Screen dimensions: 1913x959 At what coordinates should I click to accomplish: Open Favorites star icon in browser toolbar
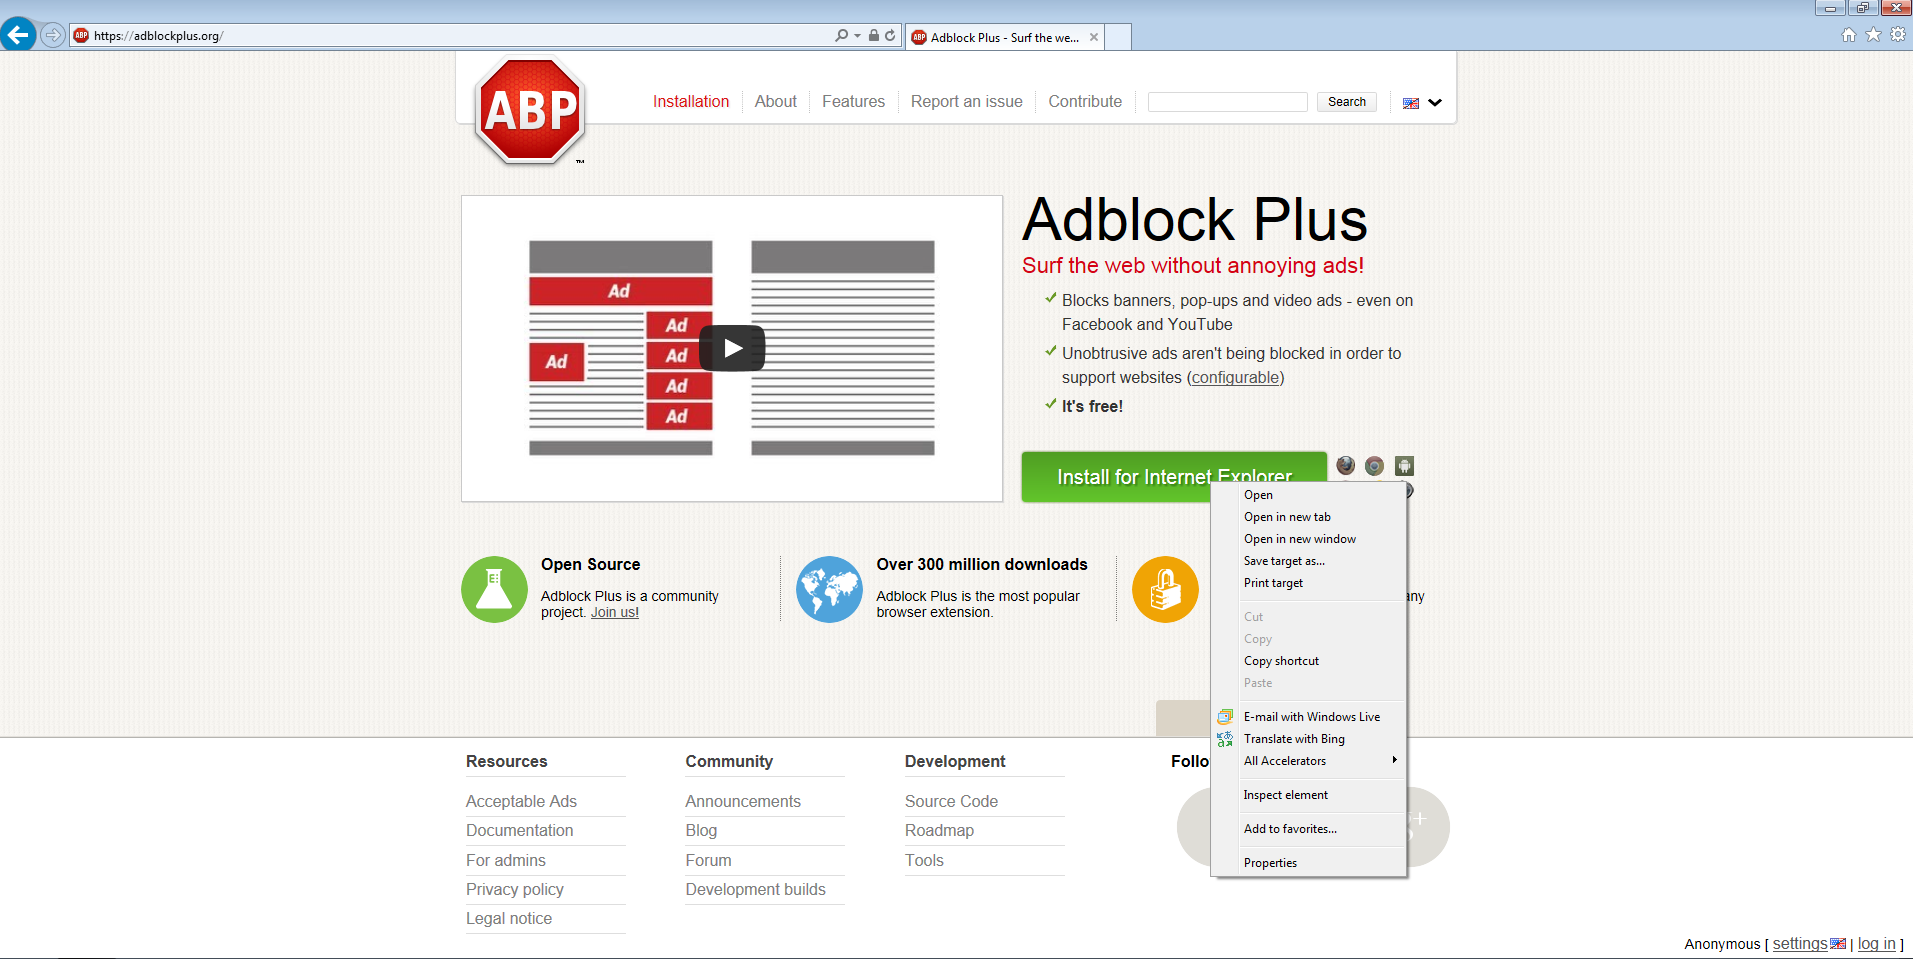pyautogui.click(x=1873, y=35)
